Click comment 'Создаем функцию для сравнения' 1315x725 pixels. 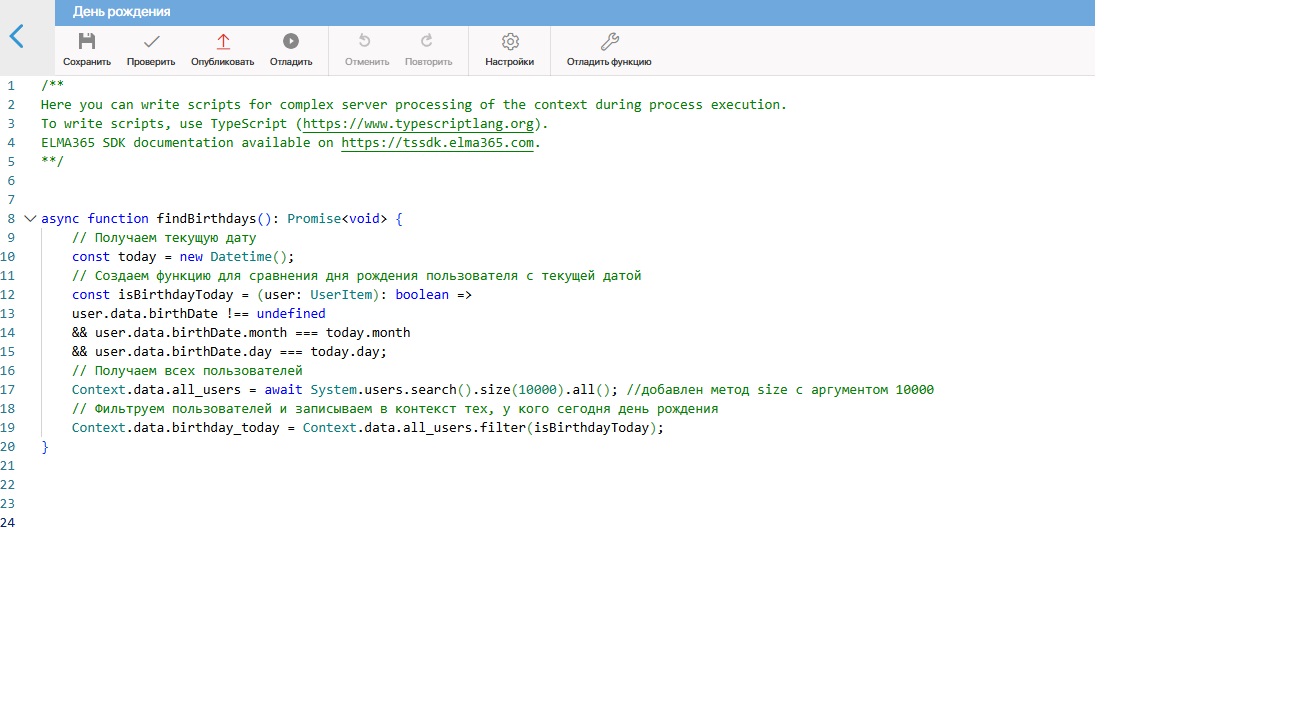point(356,276)
